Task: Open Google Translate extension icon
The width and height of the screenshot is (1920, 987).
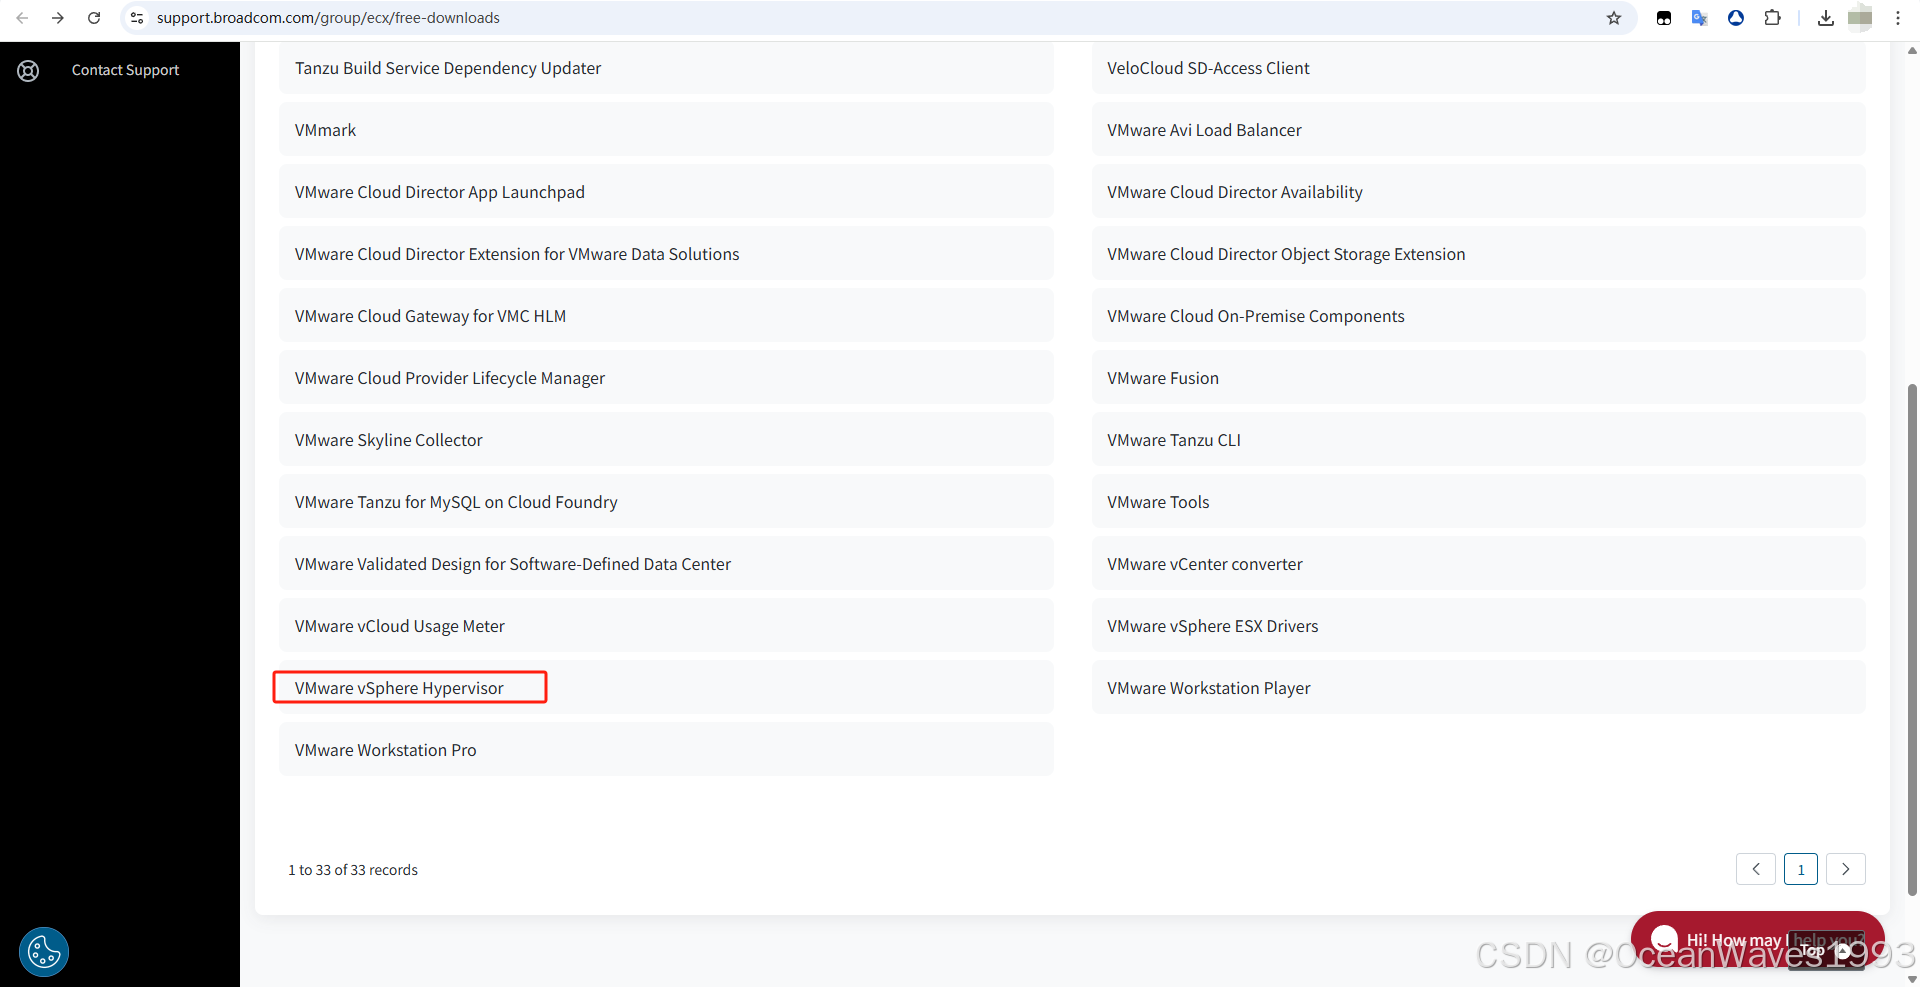Action: tap(1699, 18)
